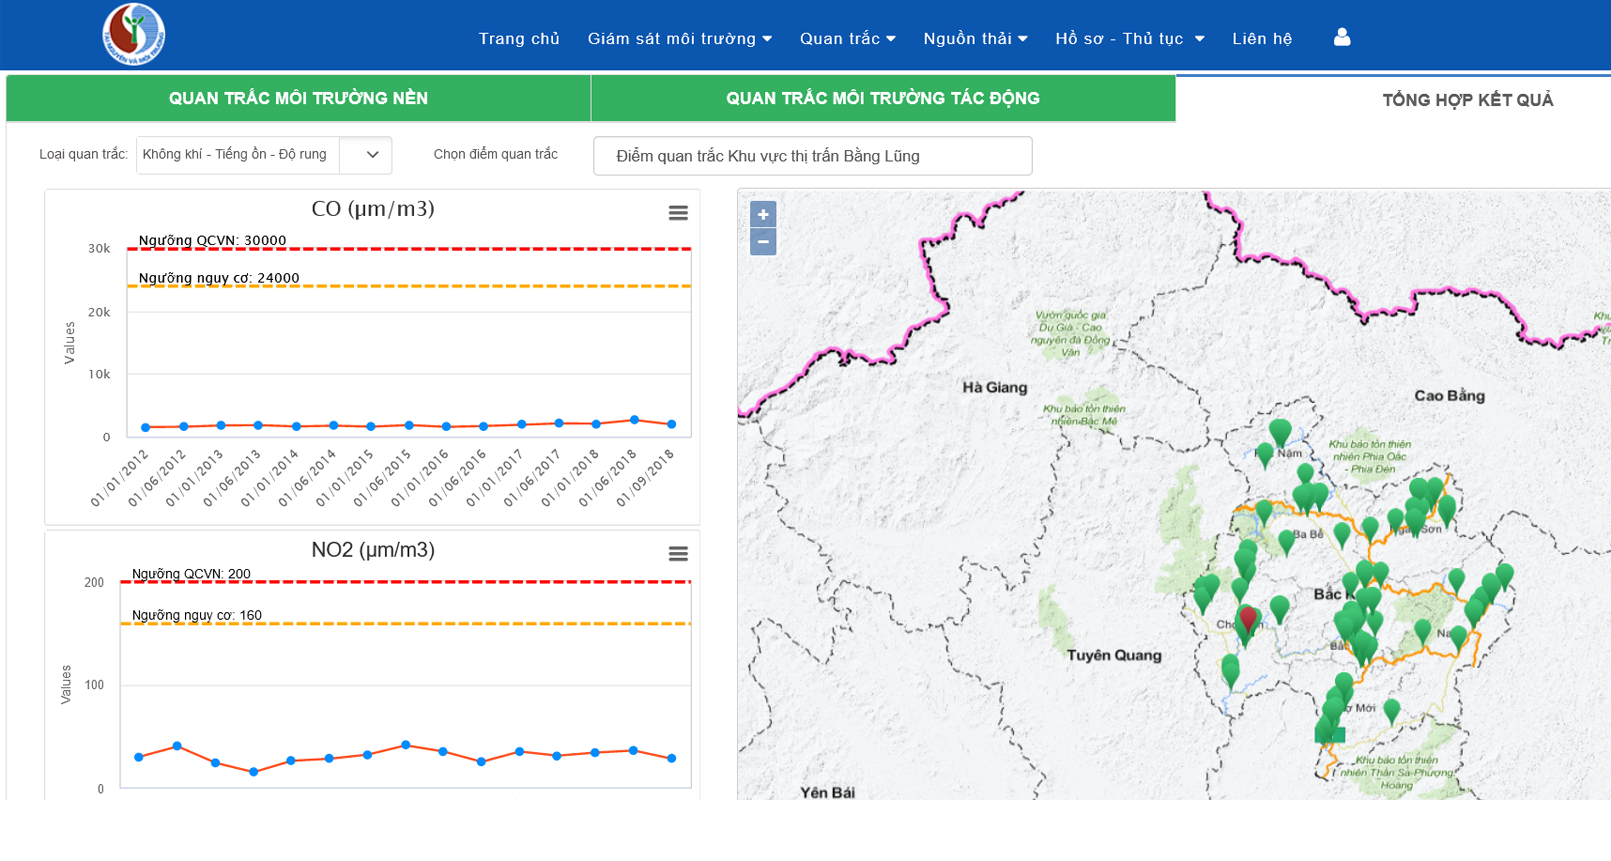Open the Hồ sơ - Thủ tục menu
The width and height of the screenshot is (1611, 861).
coord(1129,39)
